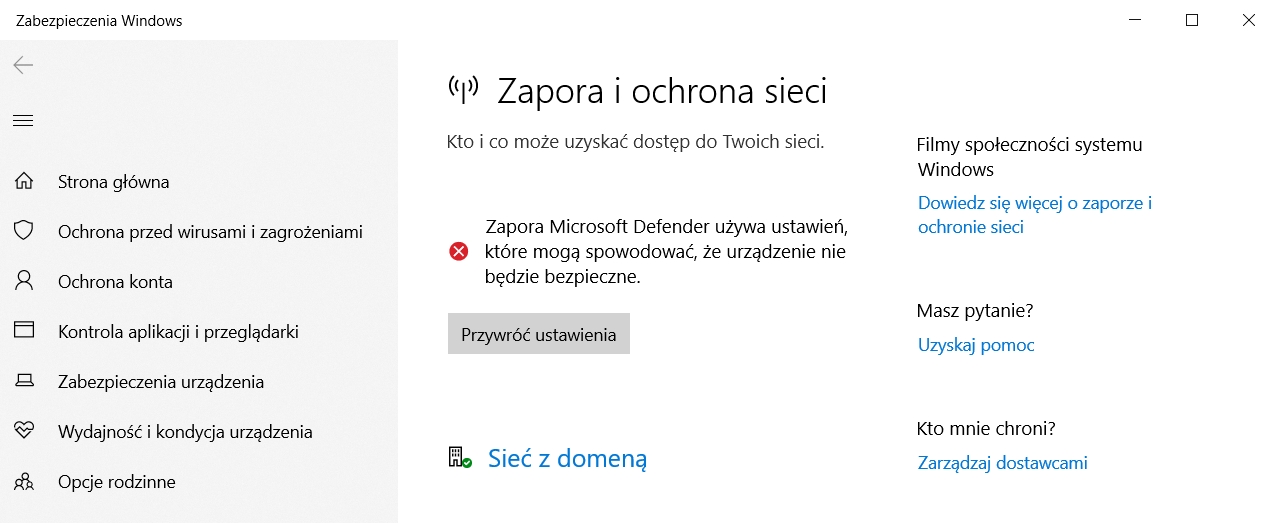
Task: Click the Strona główna home icon
Action: [x=24, y=182]
